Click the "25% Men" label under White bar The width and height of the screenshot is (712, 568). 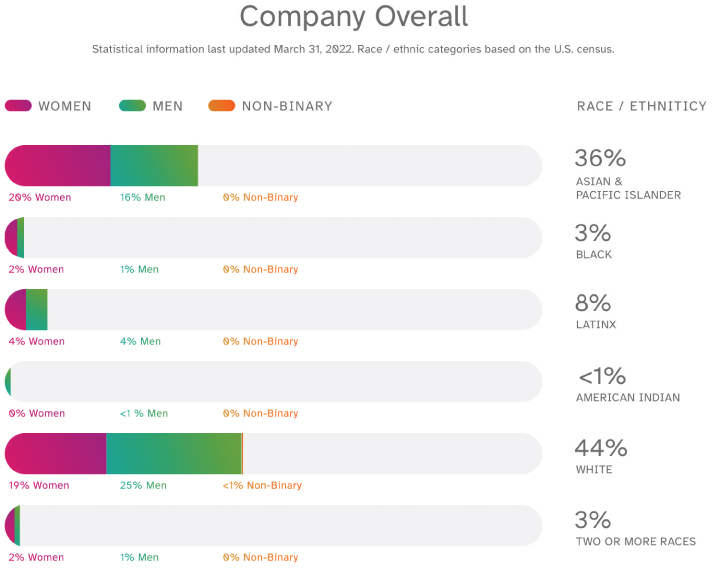[143, 486]
